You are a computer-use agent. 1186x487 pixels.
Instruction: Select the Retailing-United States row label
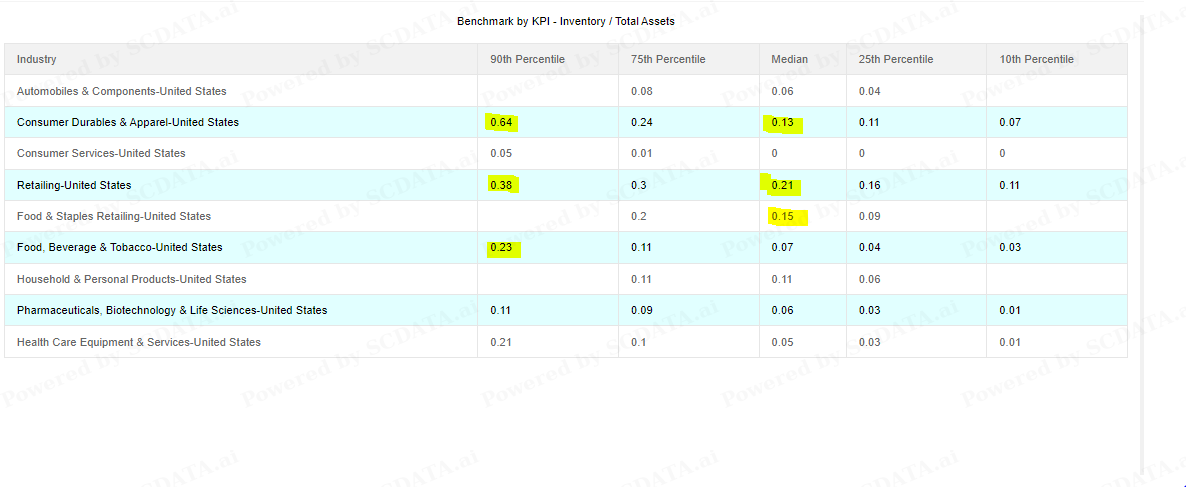[x=74, y=185]
